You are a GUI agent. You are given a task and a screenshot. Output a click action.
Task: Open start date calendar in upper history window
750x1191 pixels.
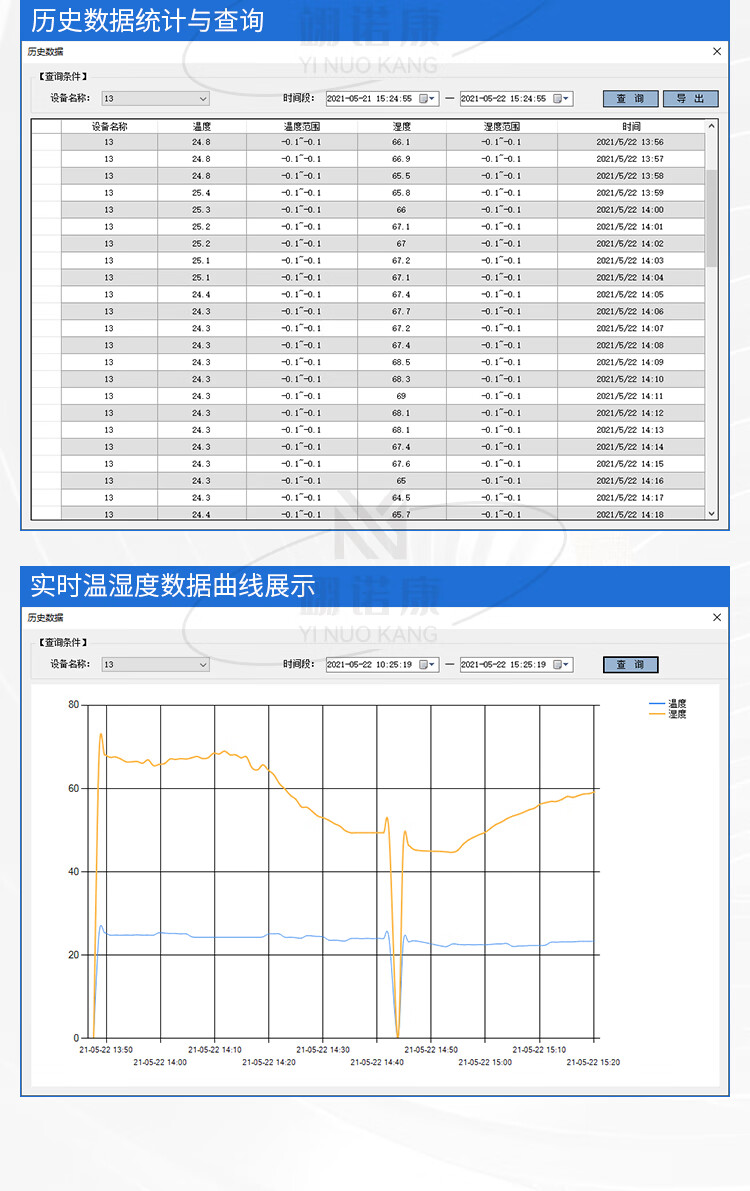coord(428,99)
